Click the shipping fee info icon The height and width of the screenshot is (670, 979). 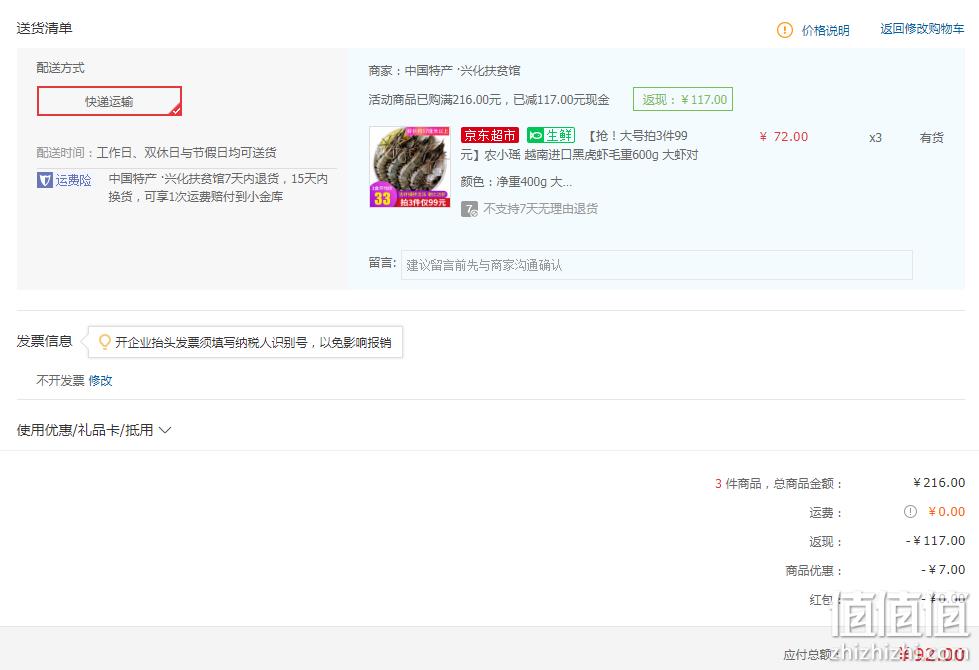click(910, 512)
